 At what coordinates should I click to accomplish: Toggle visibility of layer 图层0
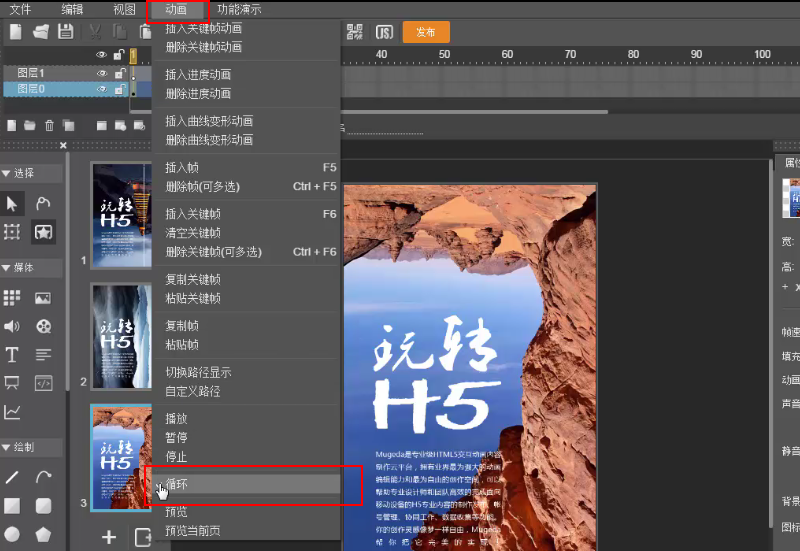(102, 89)
